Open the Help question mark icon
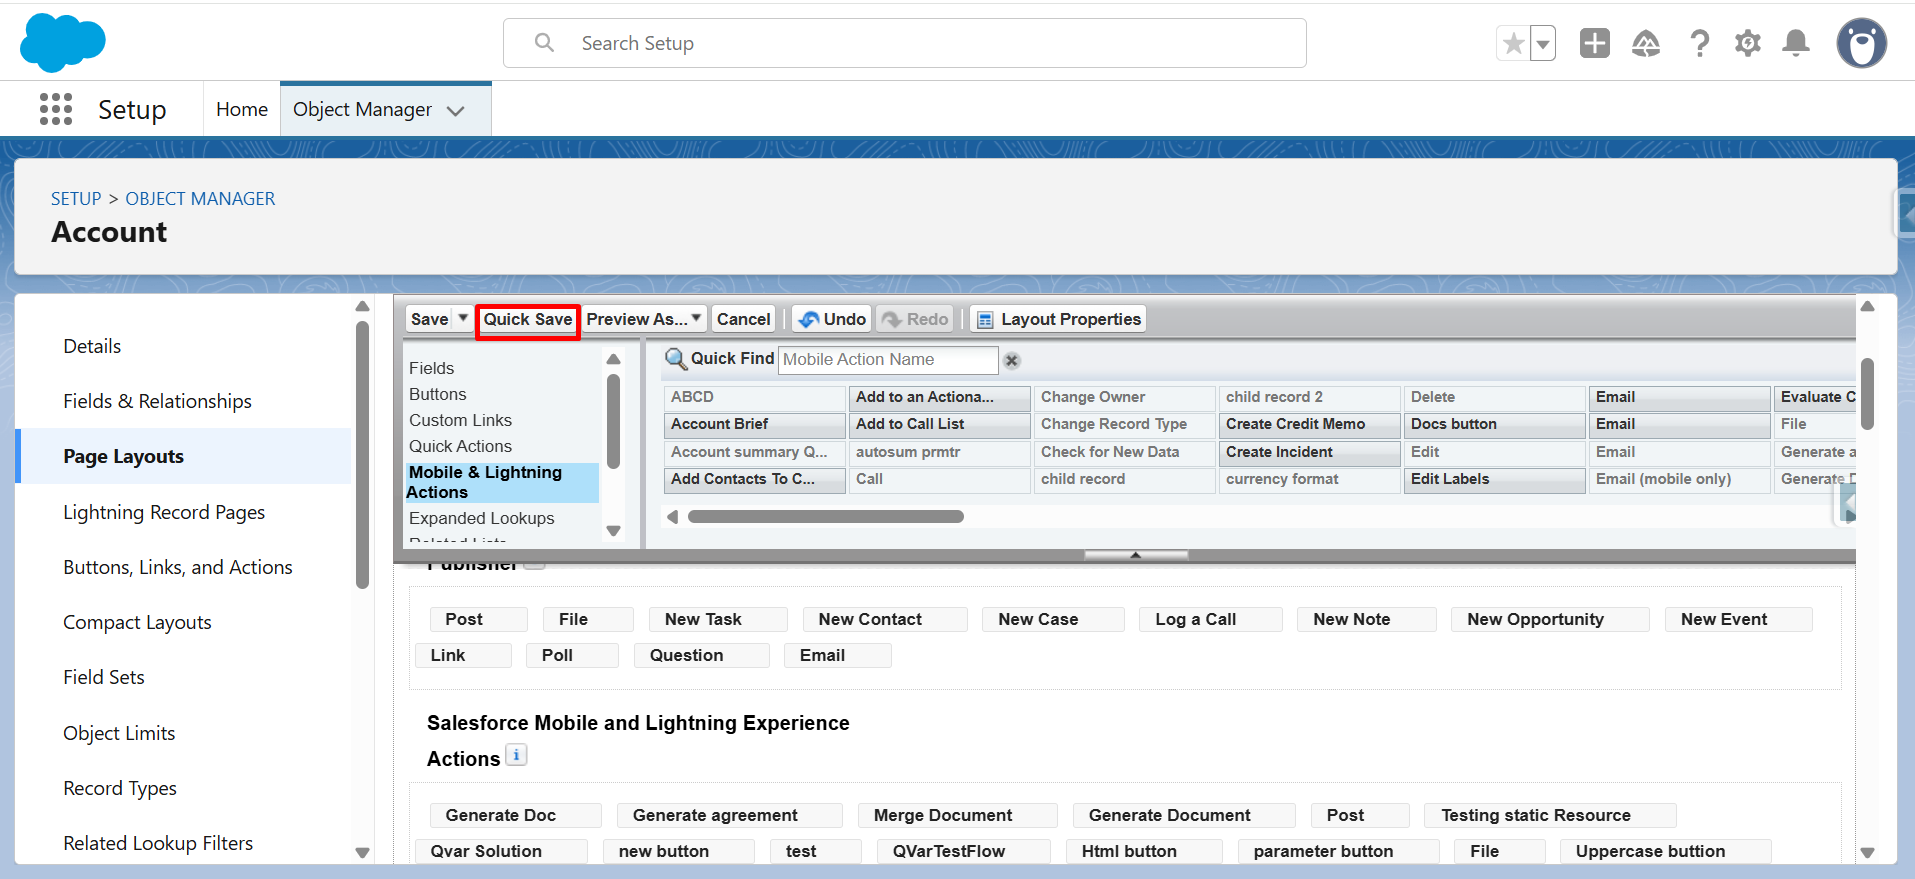The height and width of the screenshot is (879, 1915). 1699,43
